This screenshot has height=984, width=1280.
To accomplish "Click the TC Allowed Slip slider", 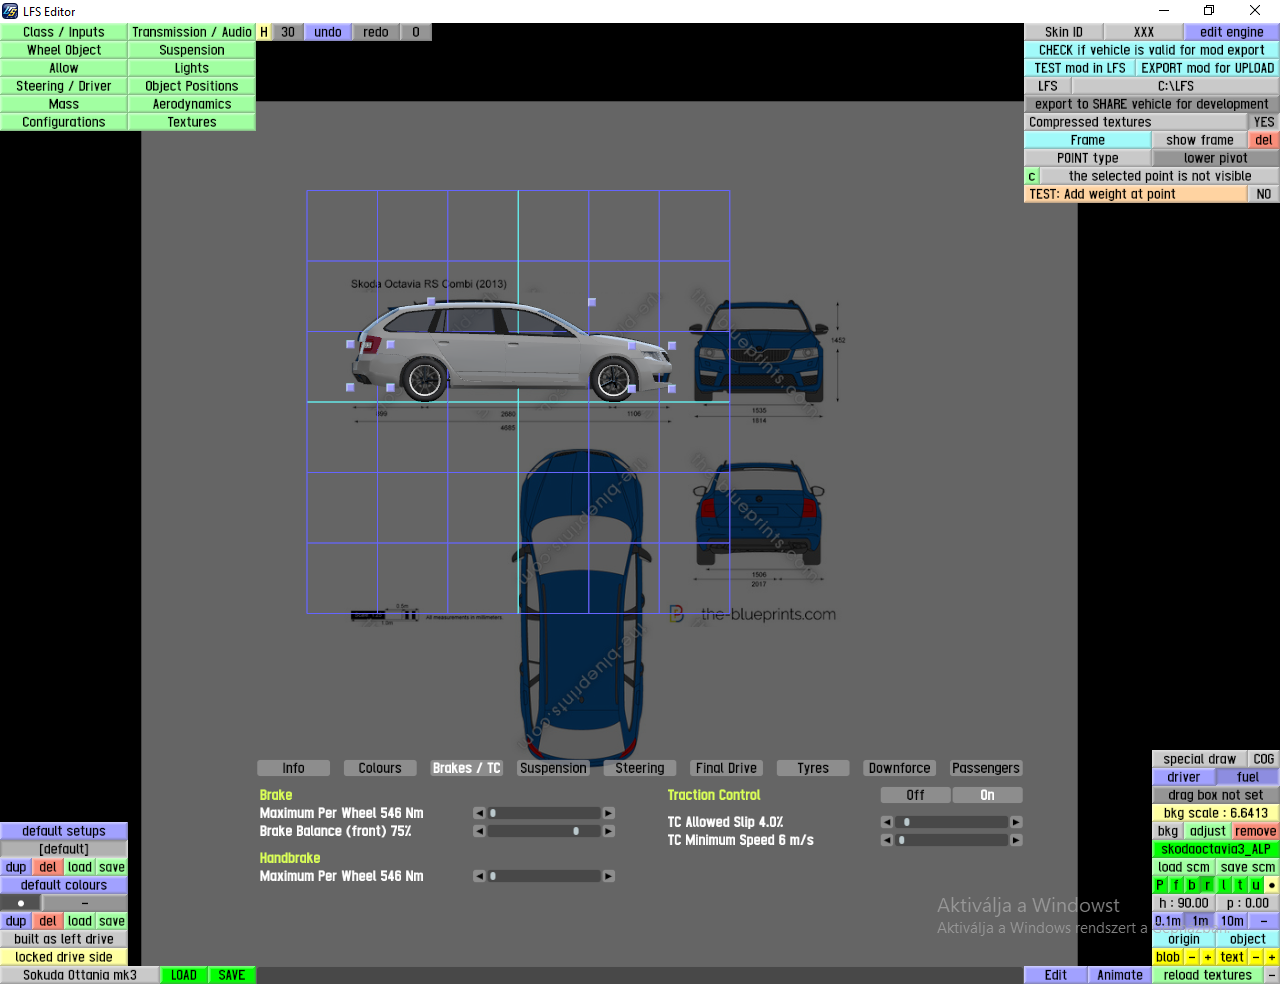I will [x=952, y=822].
